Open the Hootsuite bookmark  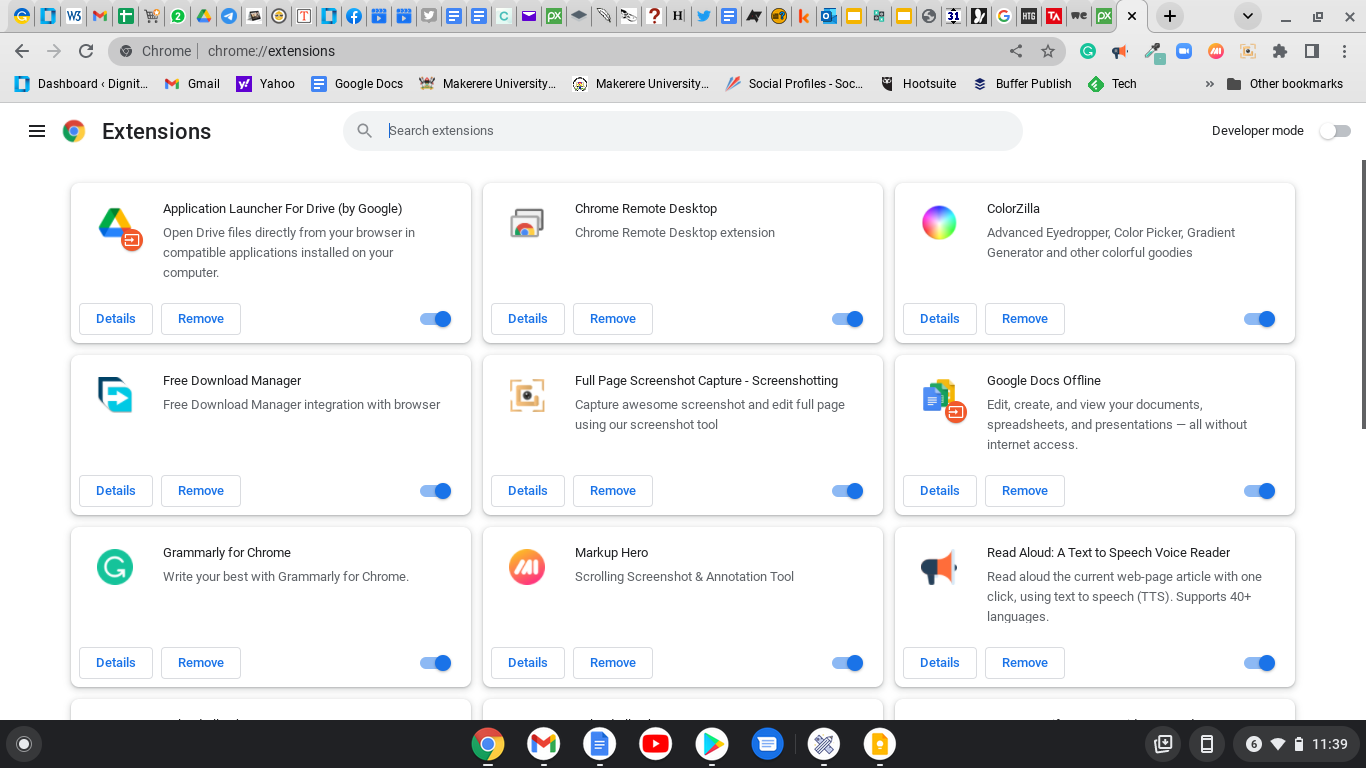click(918, 84)
